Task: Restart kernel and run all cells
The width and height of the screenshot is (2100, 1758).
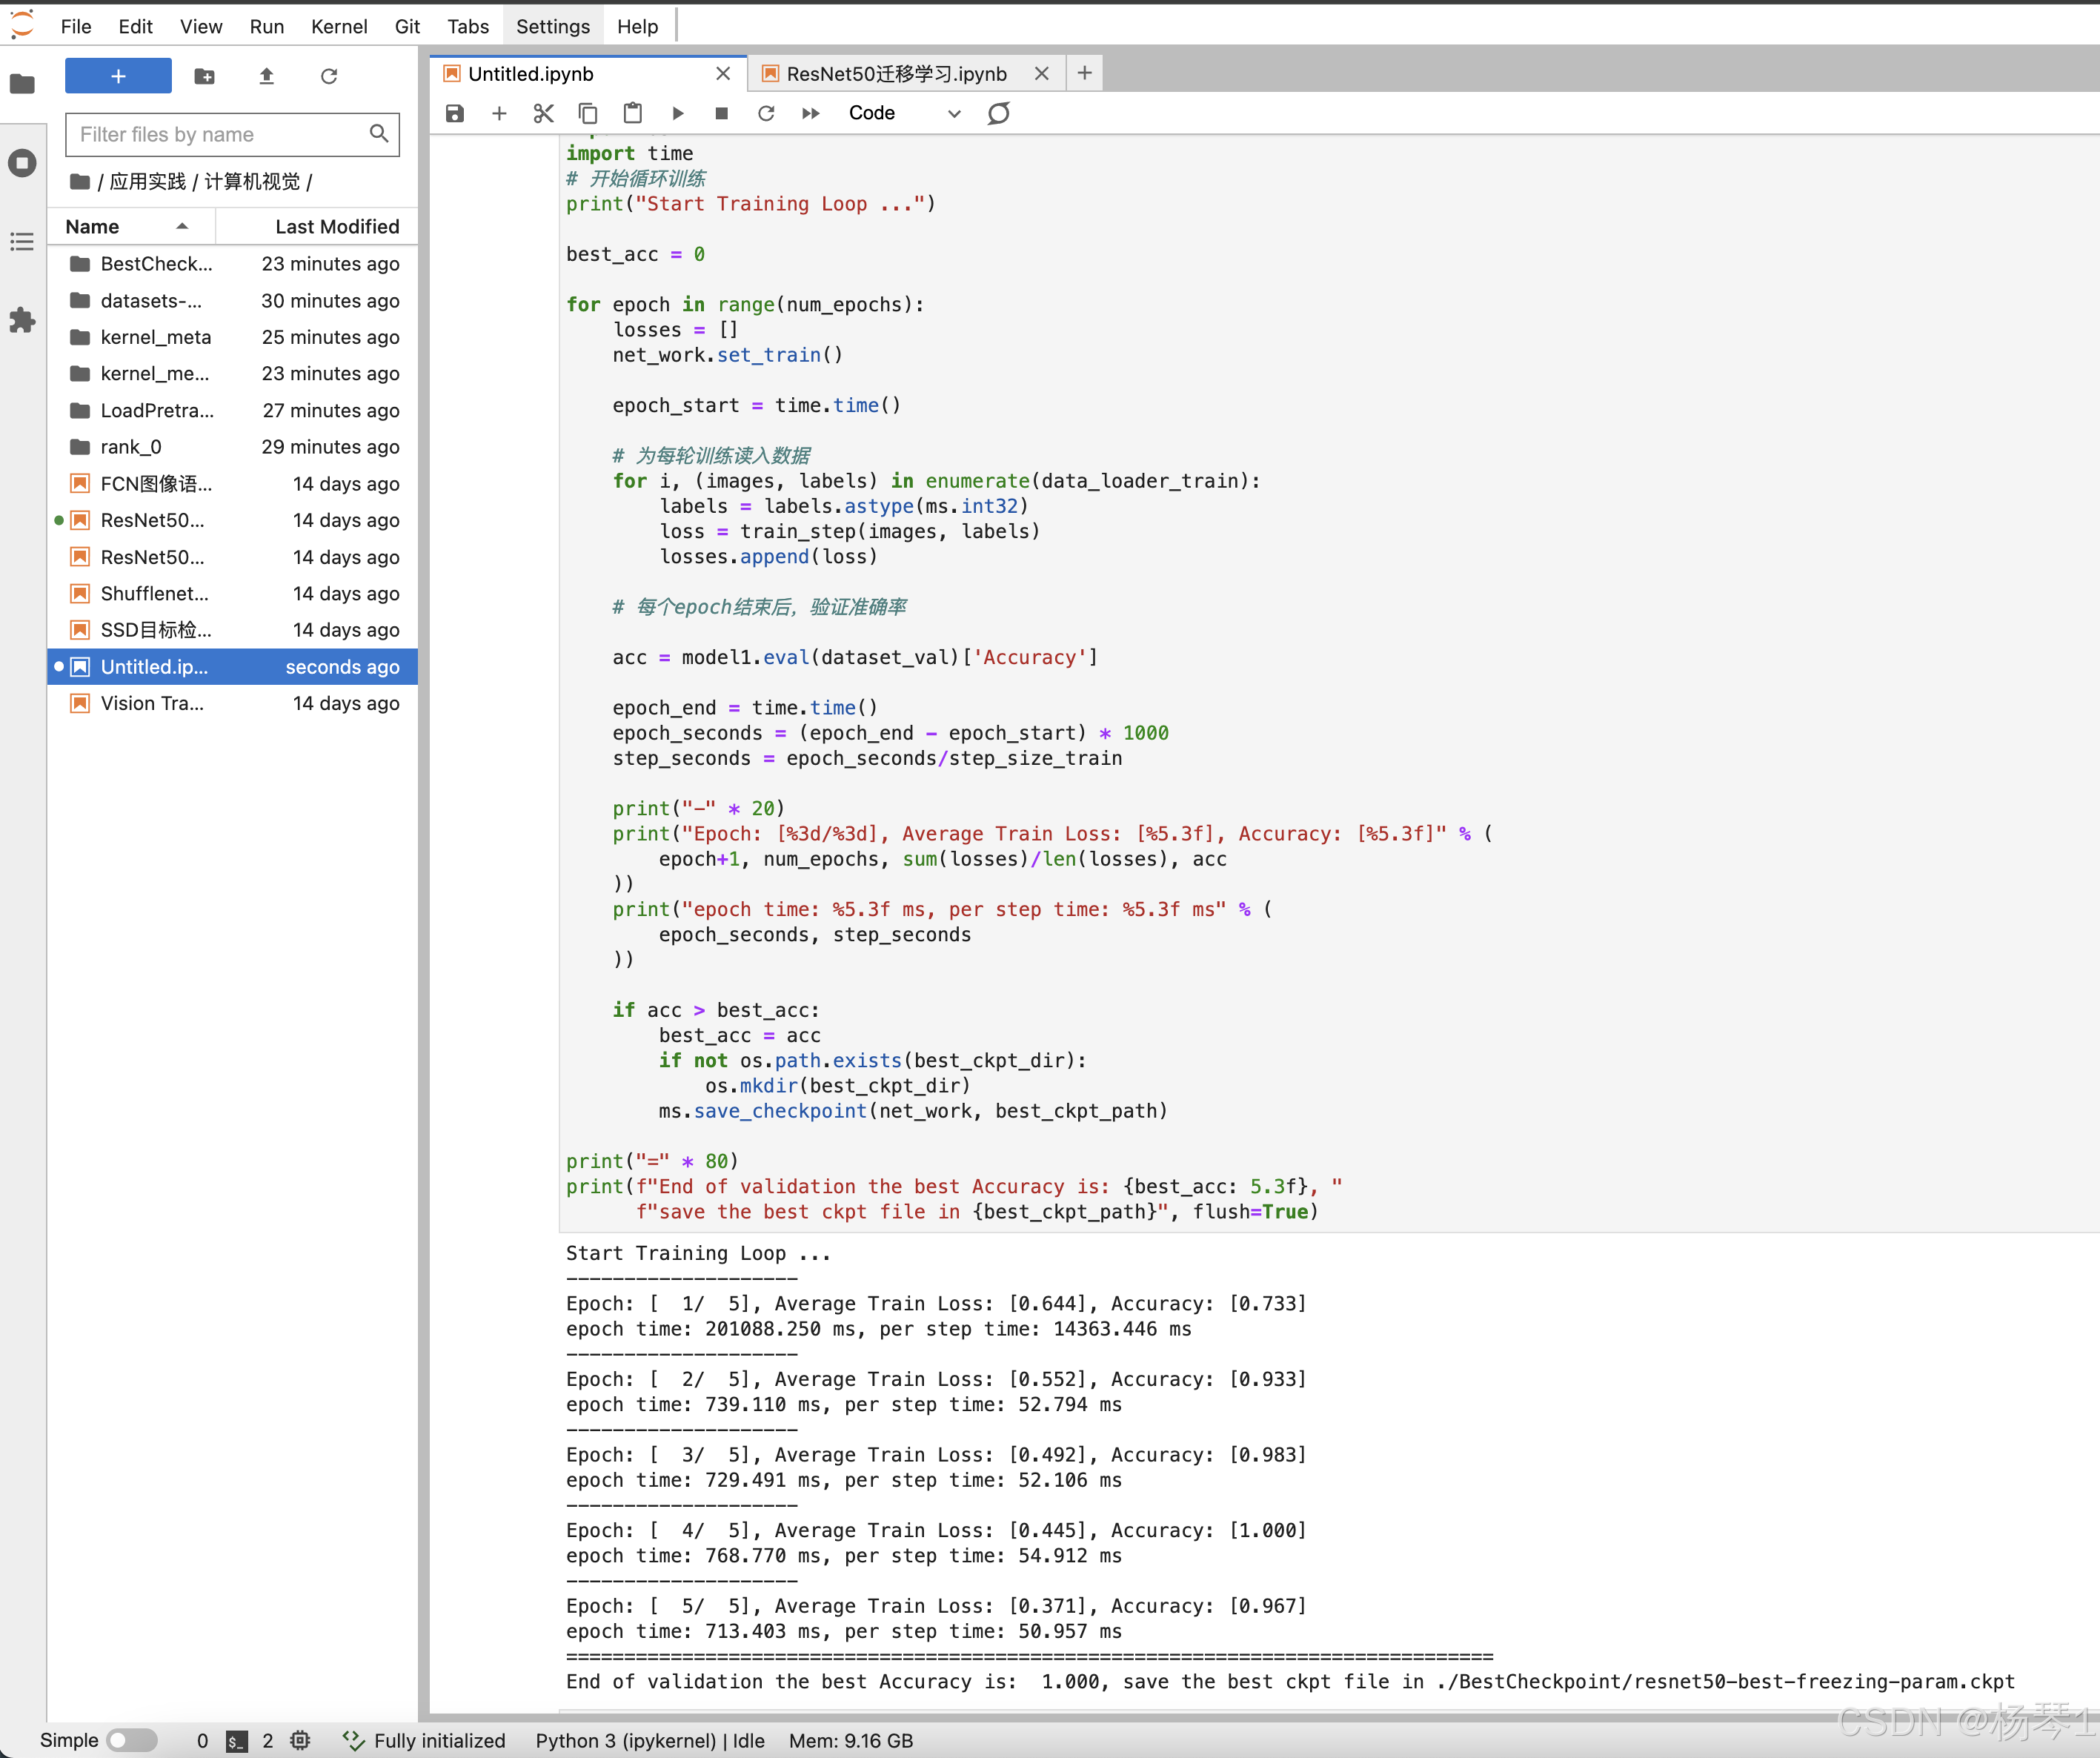Action: 810,113
